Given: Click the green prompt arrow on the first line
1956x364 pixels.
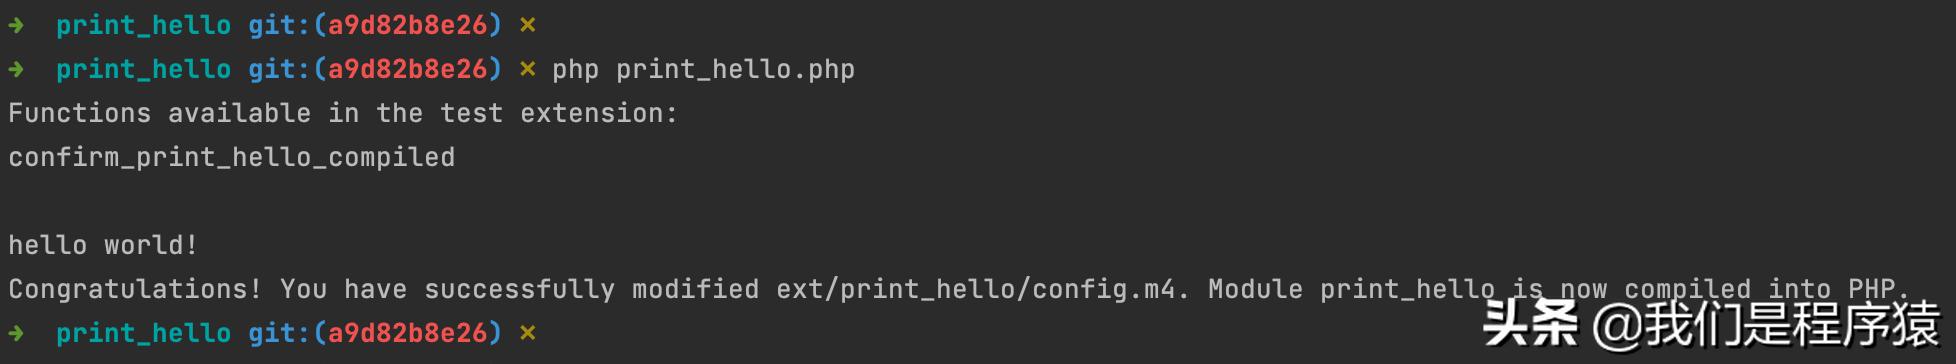Looking at the screenshot, I should [16, 25].
